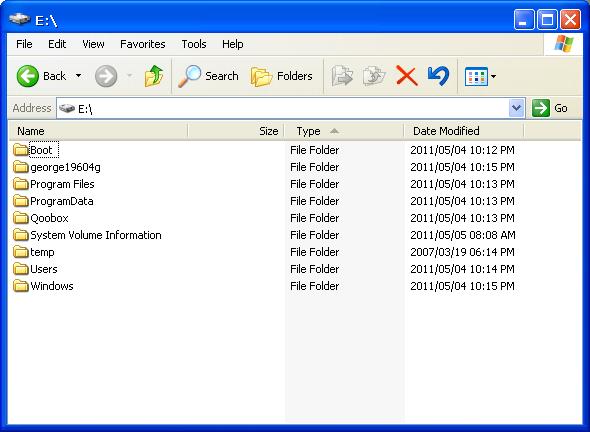Open the Views dropdown arrow
This screenshot has width=590, height=432.
coord(493,76)
